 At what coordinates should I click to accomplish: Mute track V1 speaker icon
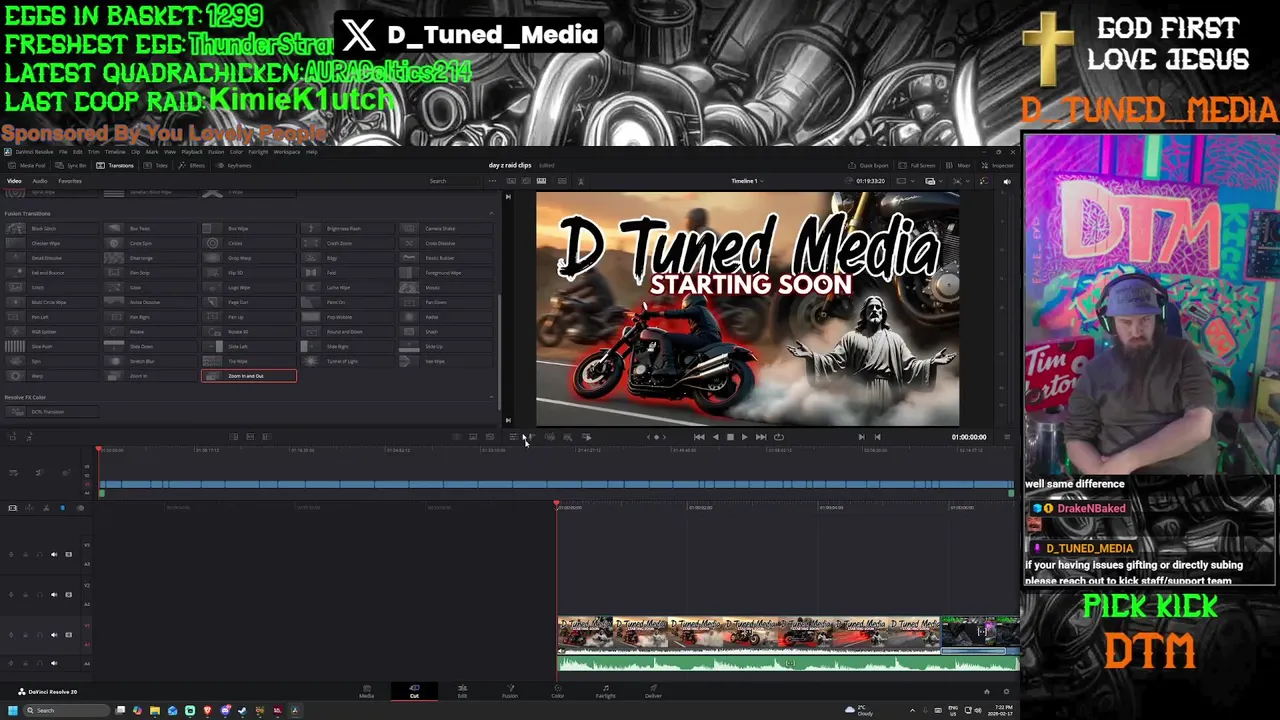[x=54, y=635]
